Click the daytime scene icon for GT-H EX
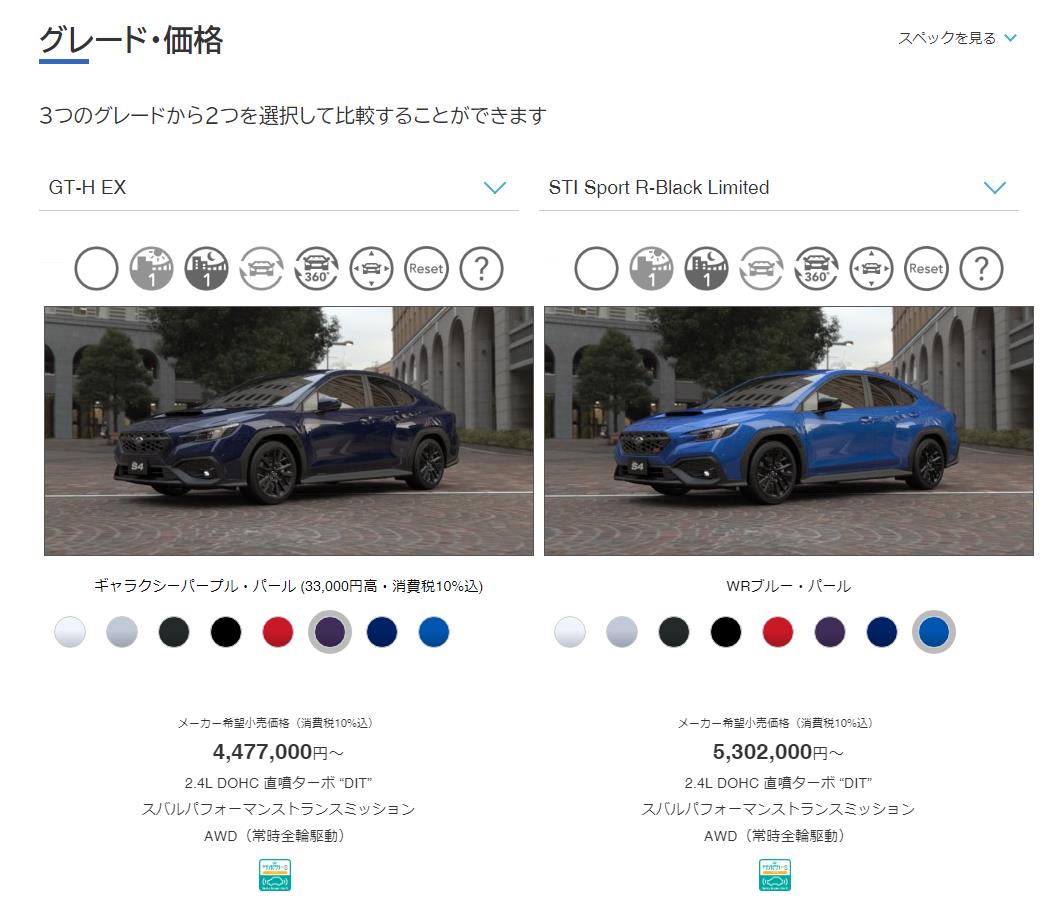 (x=152, y=269)
